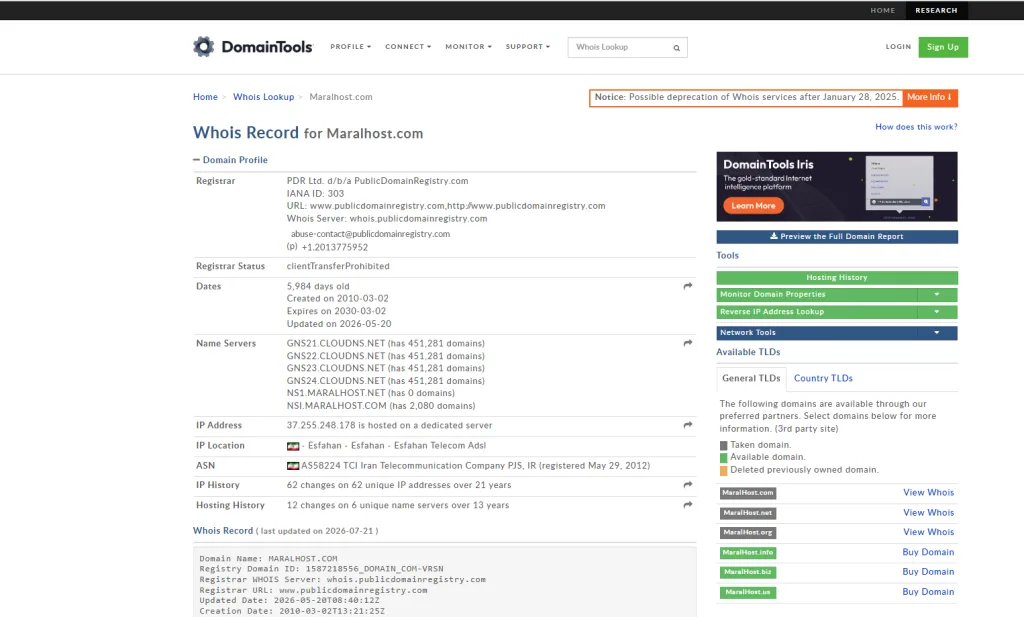The image size is (1024, 617).
Task: Expand Monitor Domain Properties arrow
Action: [937, 294]
